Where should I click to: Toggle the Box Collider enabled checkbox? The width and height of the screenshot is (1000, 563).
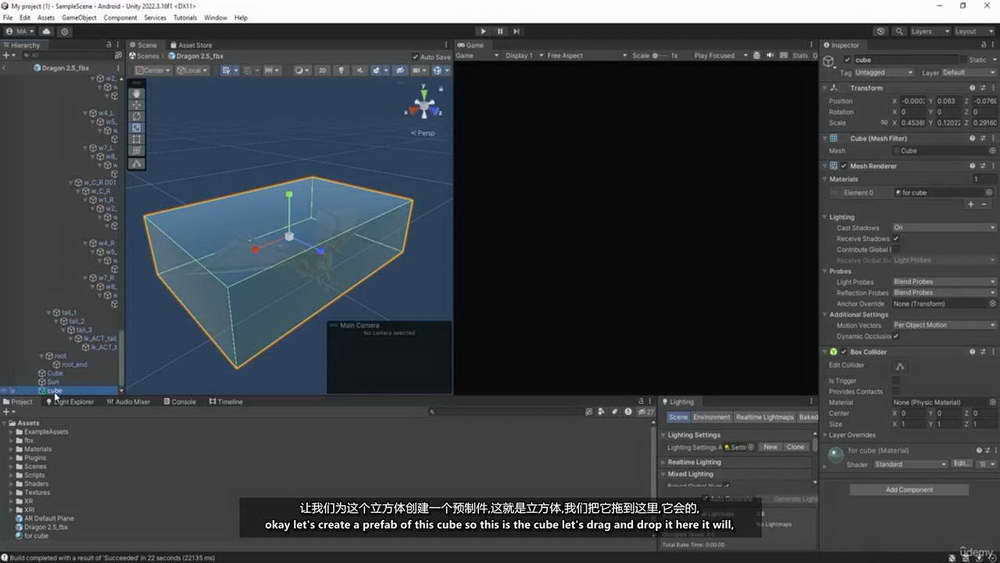tap(844, 352)
